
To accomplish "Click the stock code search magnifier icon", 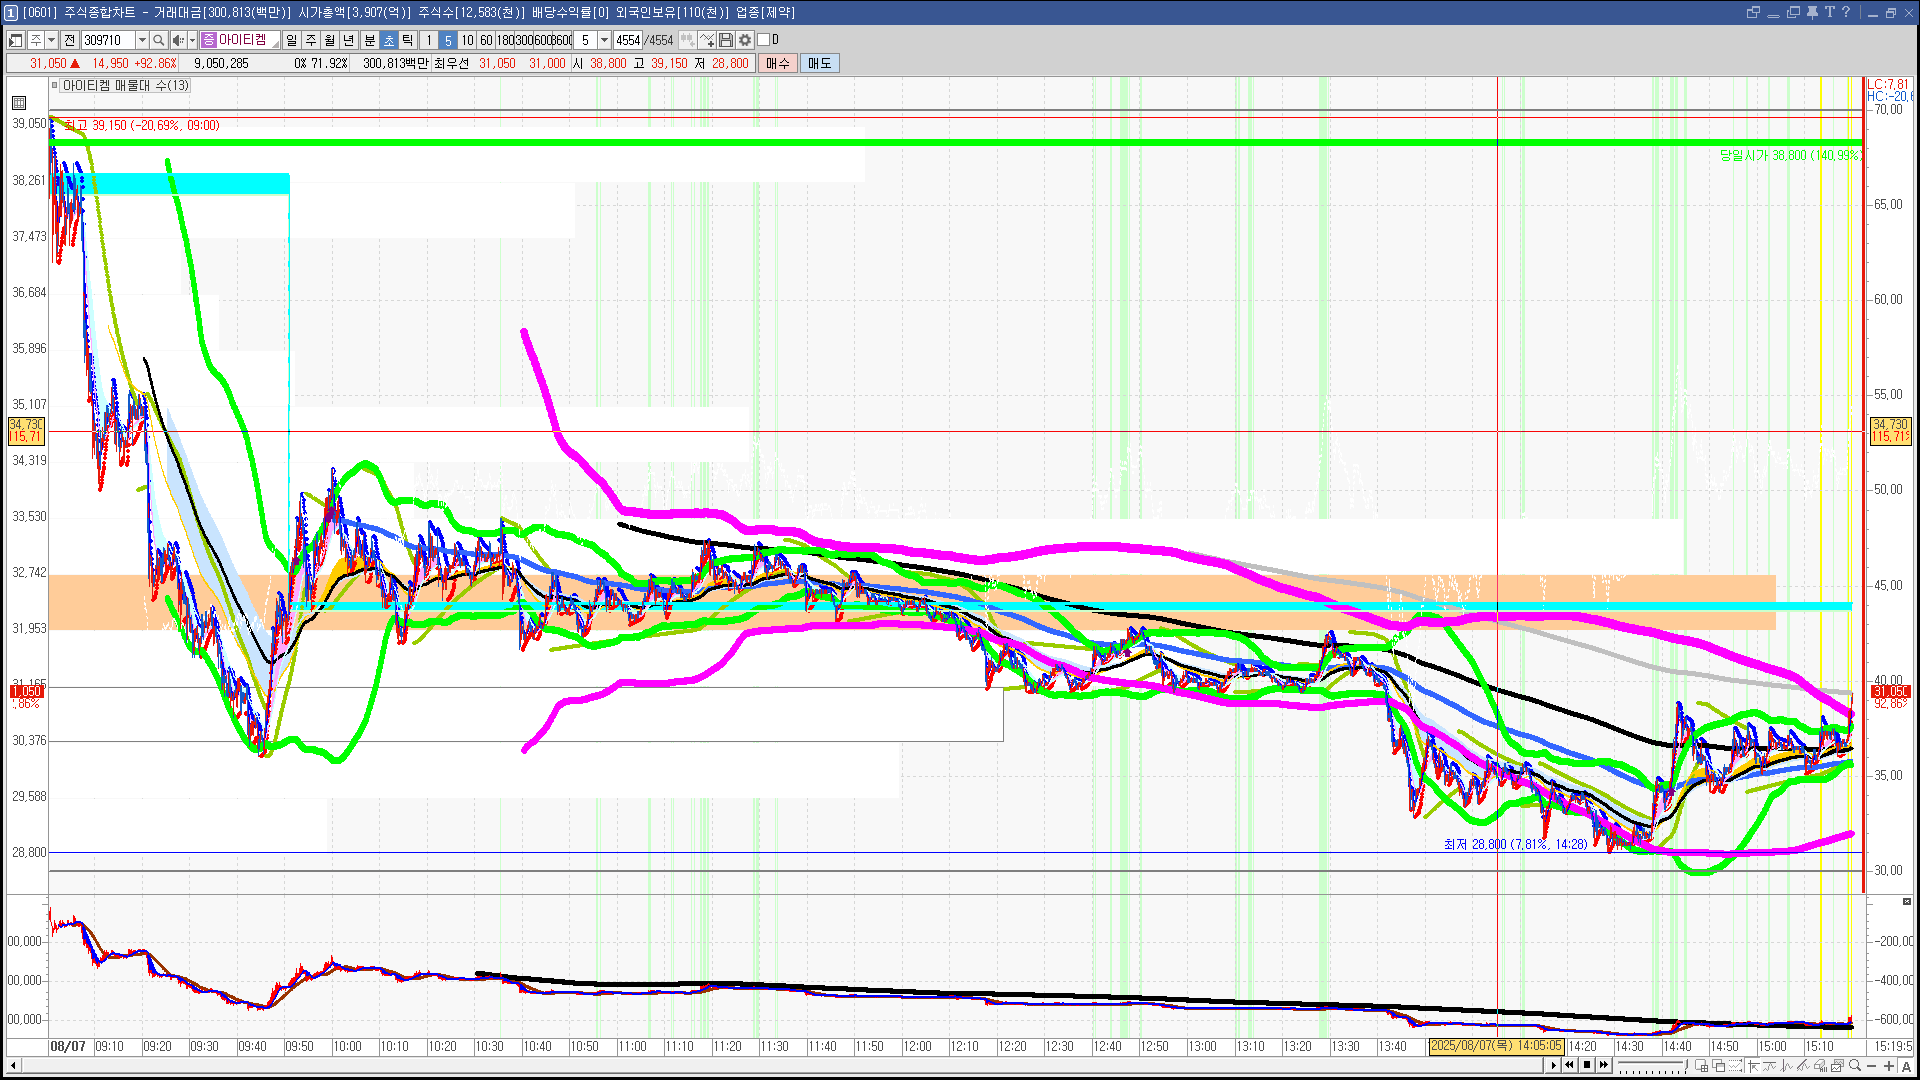I will 158,40.
